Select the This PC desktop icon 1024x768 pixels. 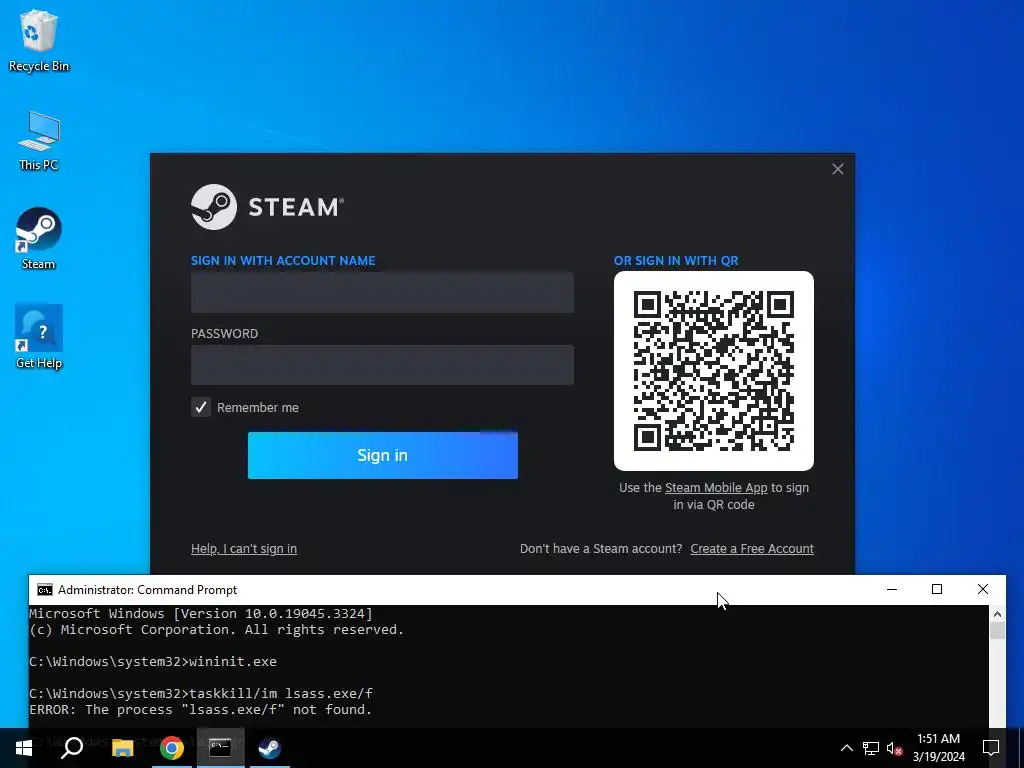pyautogui.click(x=39, y=140)
